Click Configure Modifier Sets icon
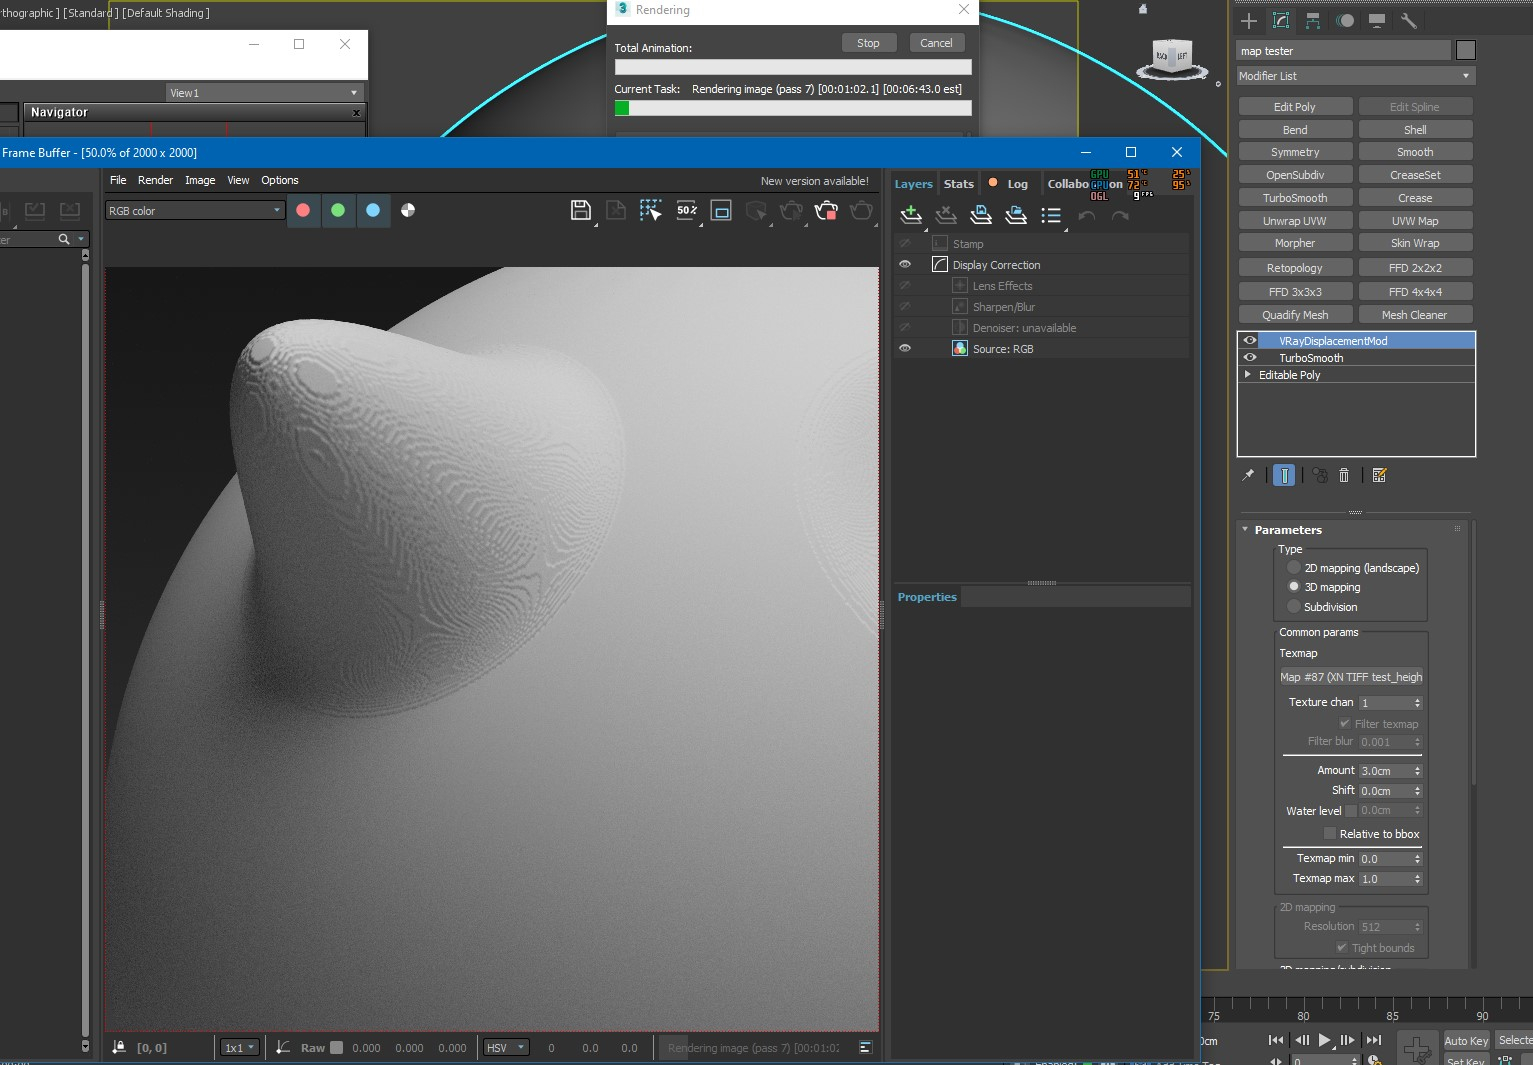This screenshot has height=1065, width=1533. 1379,476
